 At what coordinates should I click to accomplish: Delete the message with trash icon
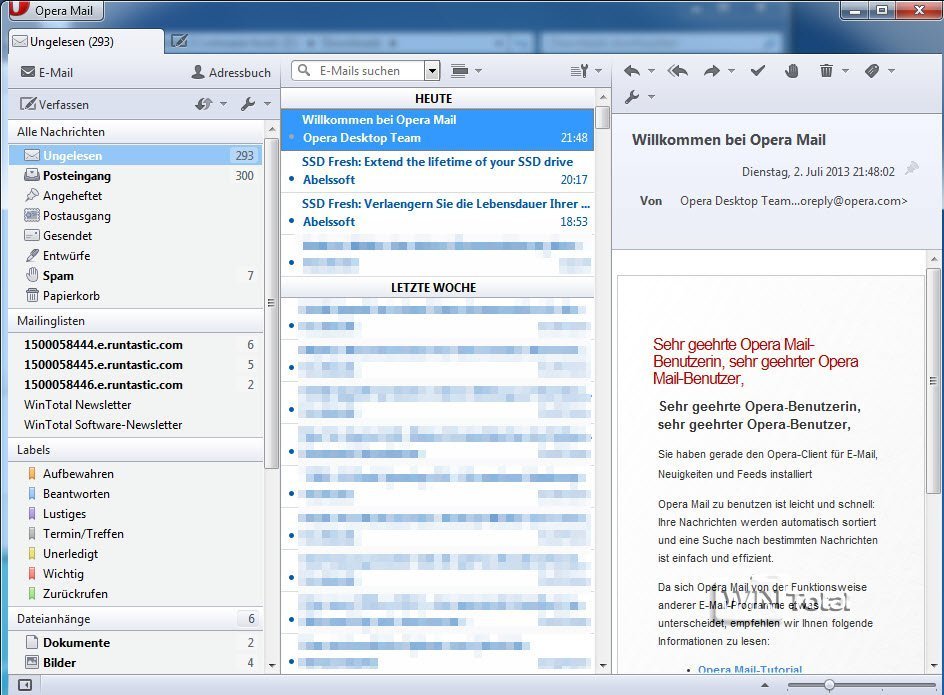(826, 71)
